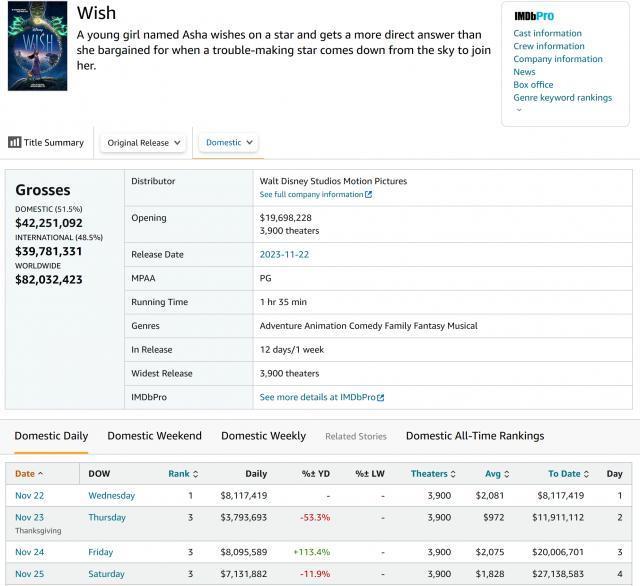Screen dimensions: 640x586
Task: Click the Title Summary bar chart icon
Action: coord(14,143)
